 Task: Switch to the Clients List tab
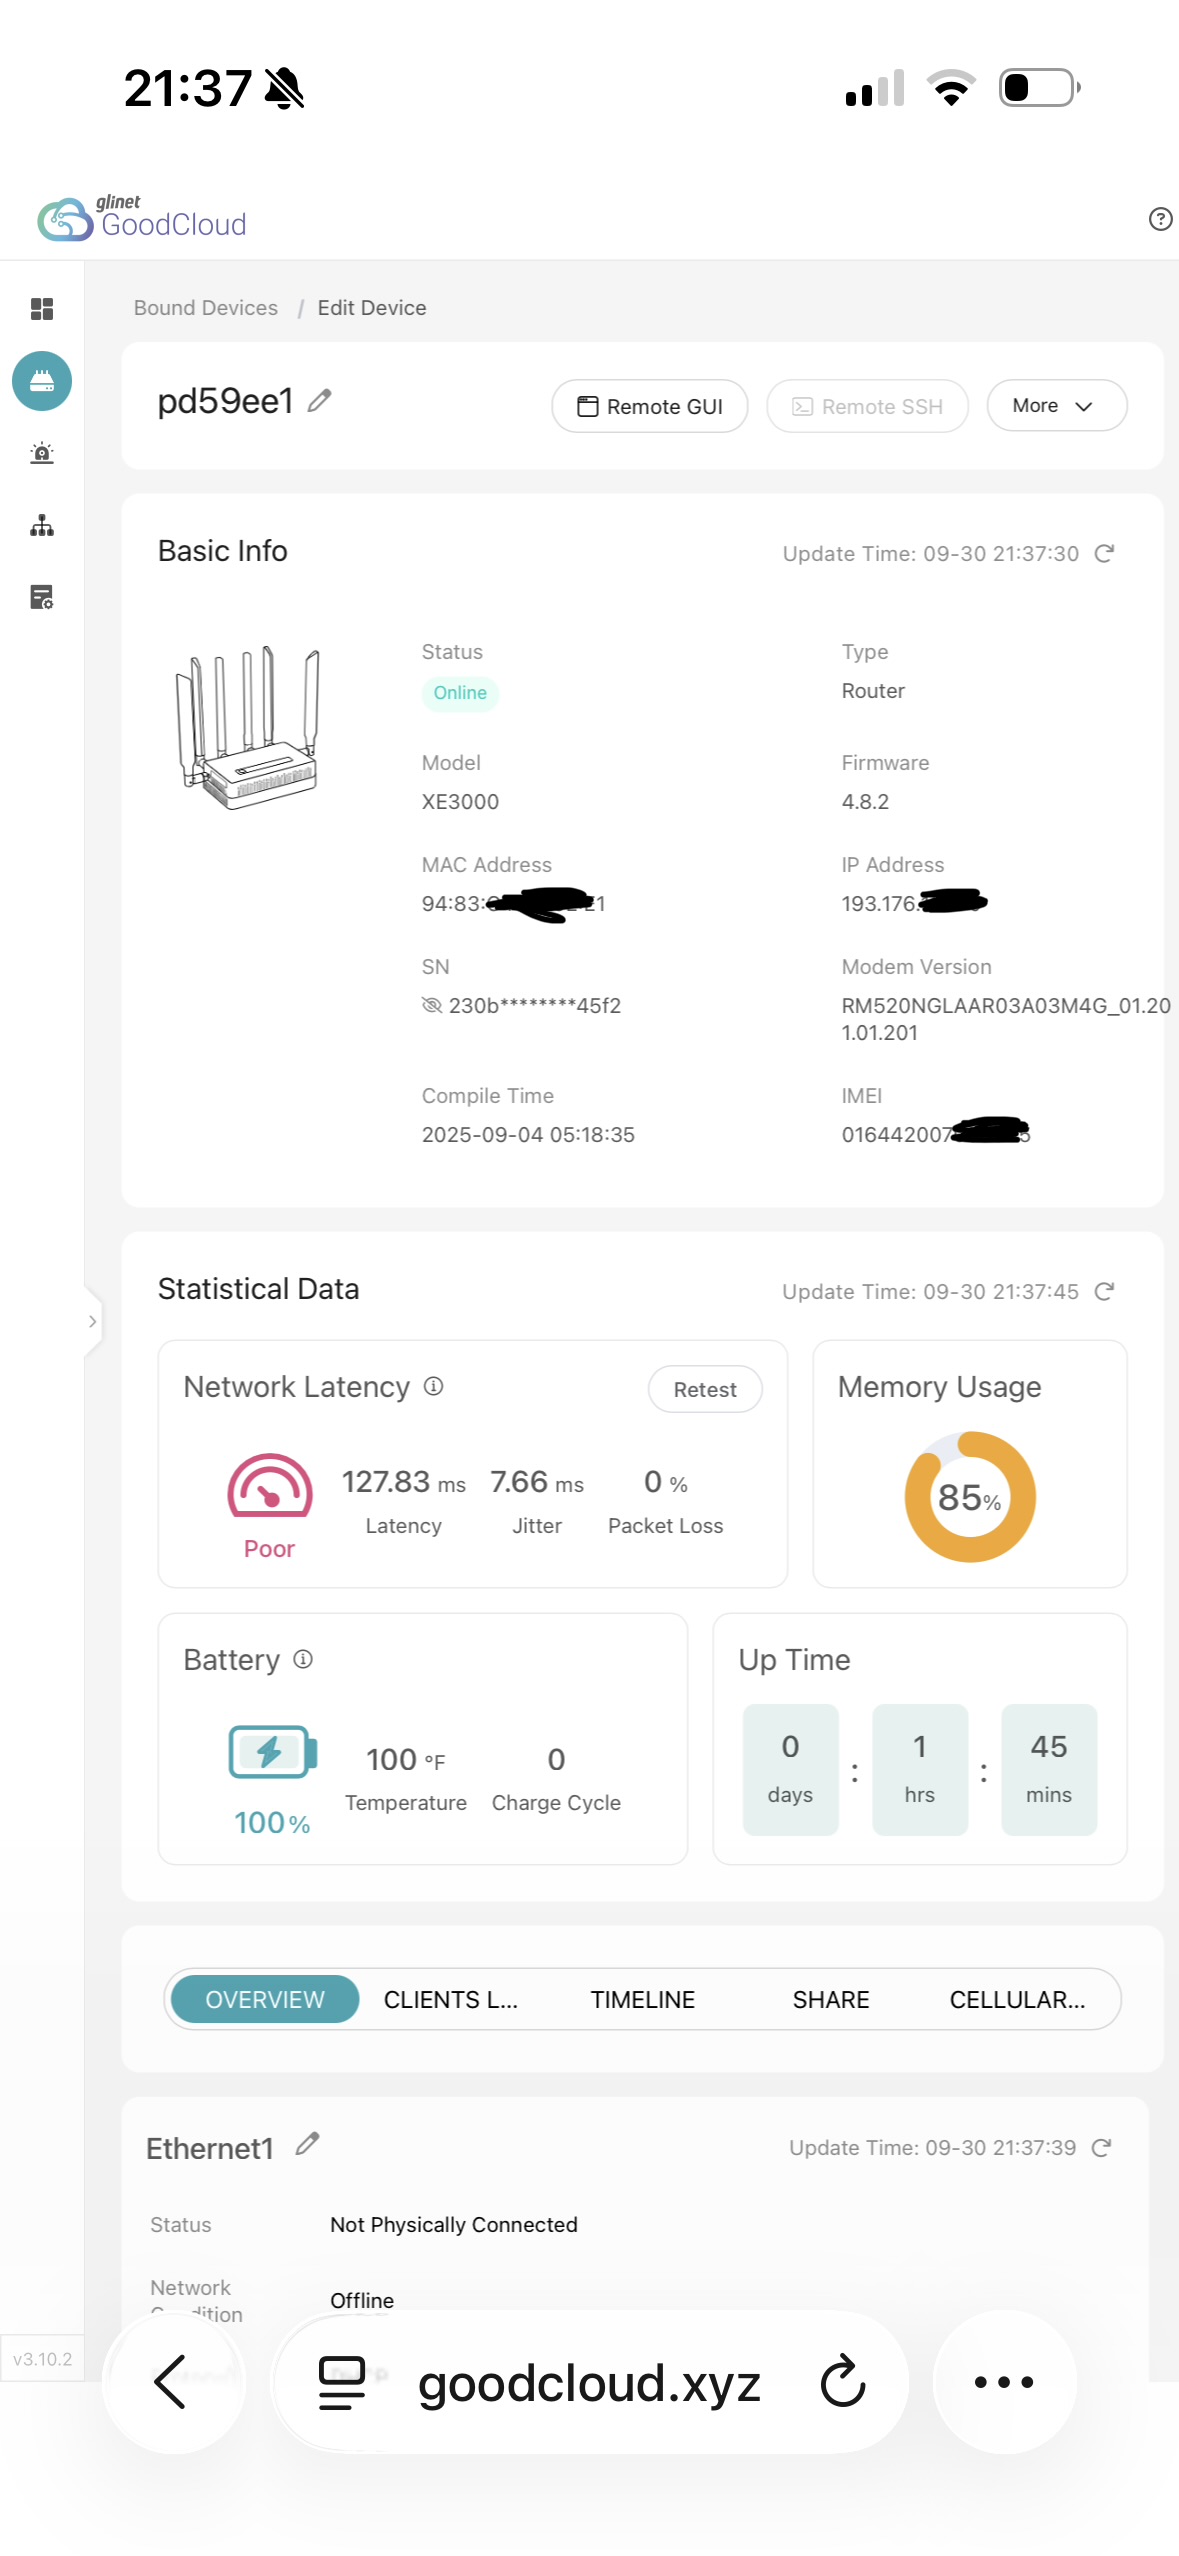coord(451,2000)
